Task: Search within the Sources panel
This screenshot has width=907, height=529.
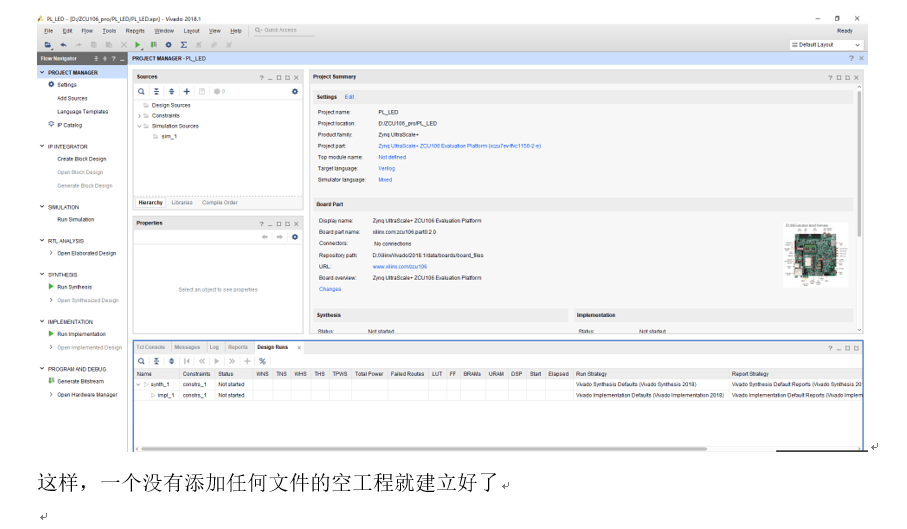Action: [141, 91]
